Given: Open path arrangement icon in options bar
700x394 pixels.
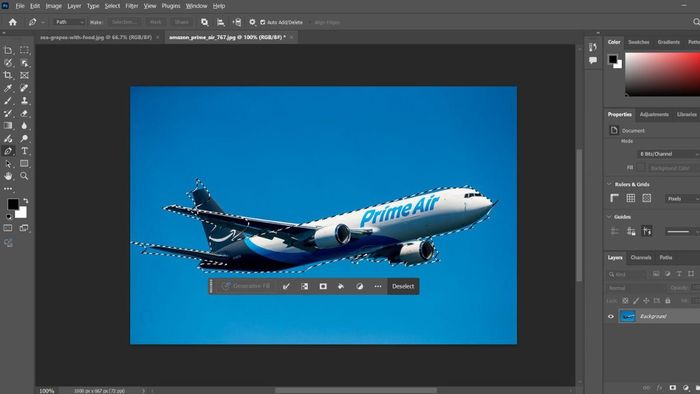Looking at the screenshot, I should coord(237,22).
